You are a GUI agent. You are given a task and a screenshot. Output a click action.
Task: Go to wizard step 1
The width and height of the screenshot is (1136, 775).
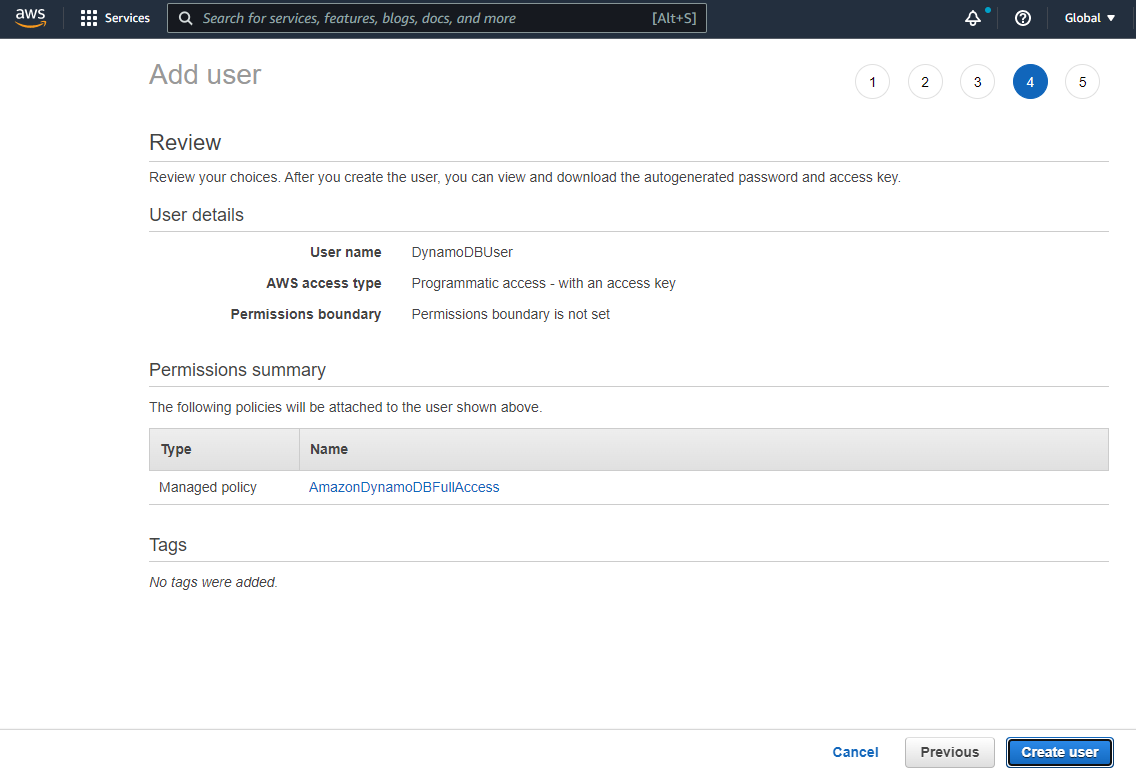(872, 82)
